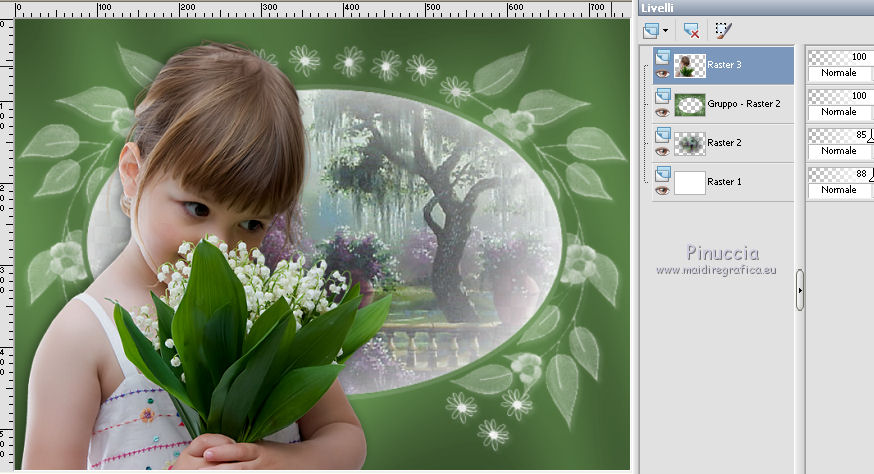Open the New Layer dropdown arrow
This screenshot has width=874, height=474.
(665, 31)
